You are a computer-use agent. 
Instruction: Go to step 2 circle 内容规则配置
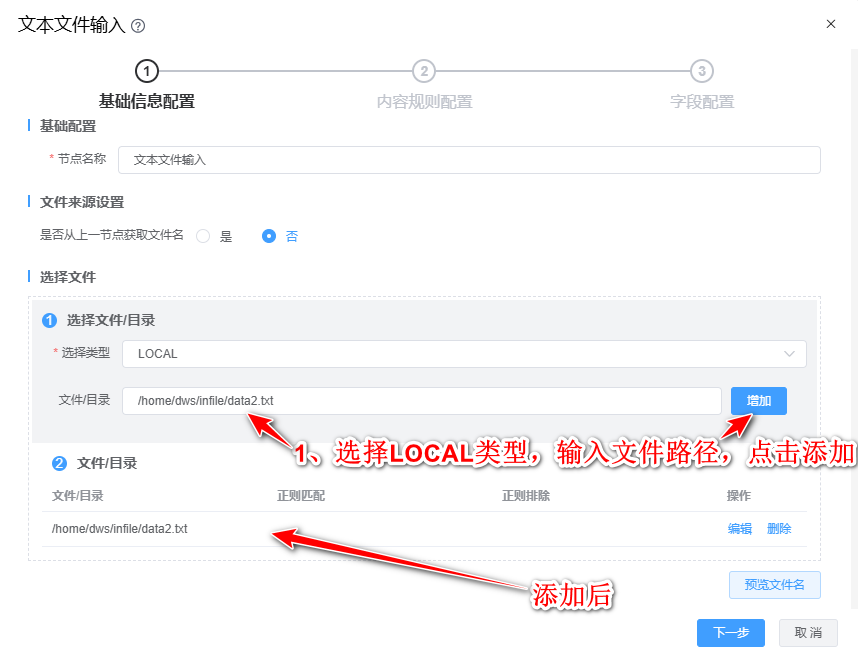coord(424,71)
